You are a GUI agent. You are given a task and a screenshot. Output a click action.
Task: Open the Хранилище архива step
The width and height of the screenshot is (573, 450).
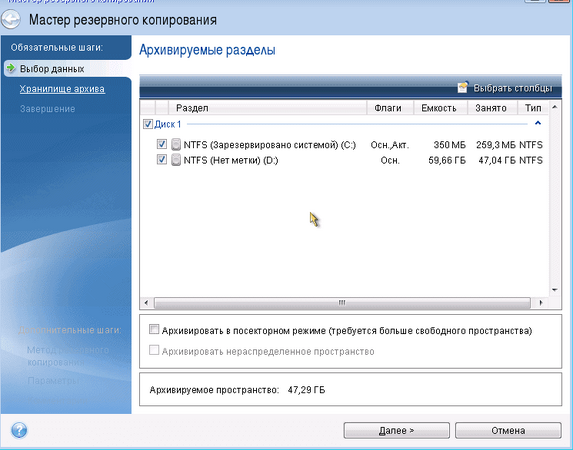click(62, 89)
